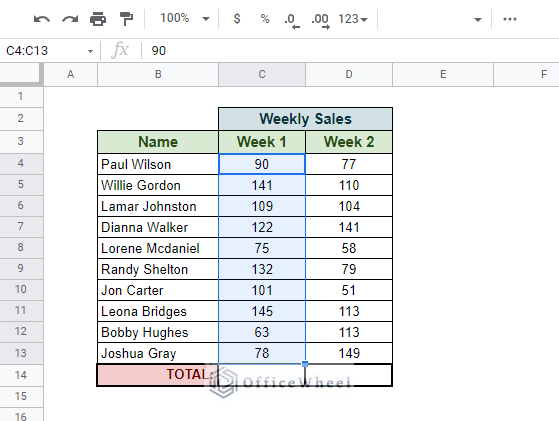Click the Dianna Walker cell
The width and height of the screenshot is (559, 421).
coord(158,227)
